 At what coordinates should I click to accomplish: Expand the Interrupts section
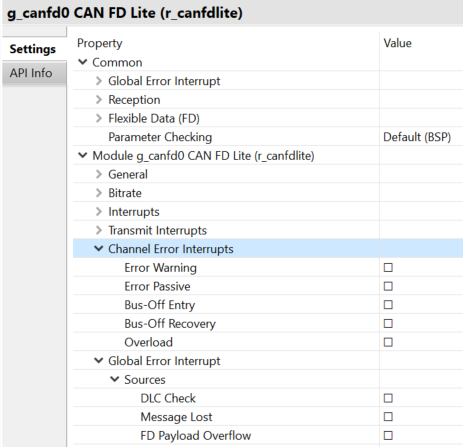[x=98, y=211]
